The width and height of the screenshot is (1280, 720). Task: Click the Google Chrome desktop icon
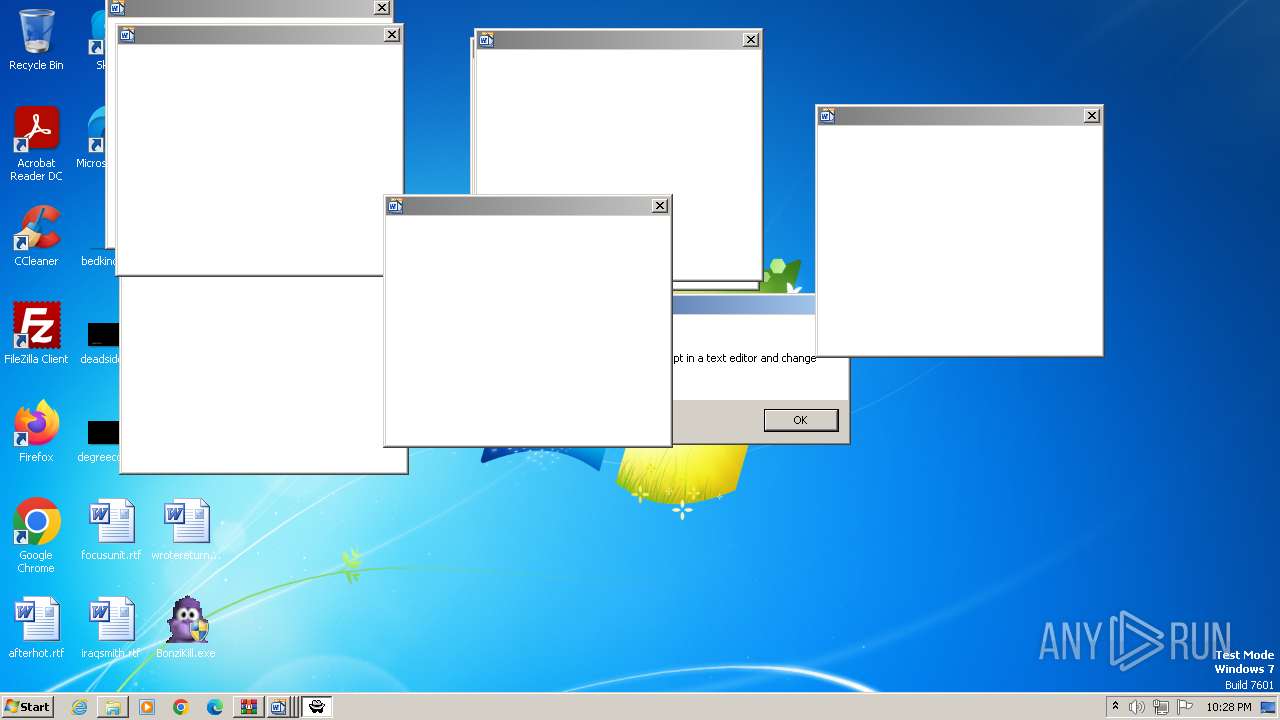[x=36, y=536]
